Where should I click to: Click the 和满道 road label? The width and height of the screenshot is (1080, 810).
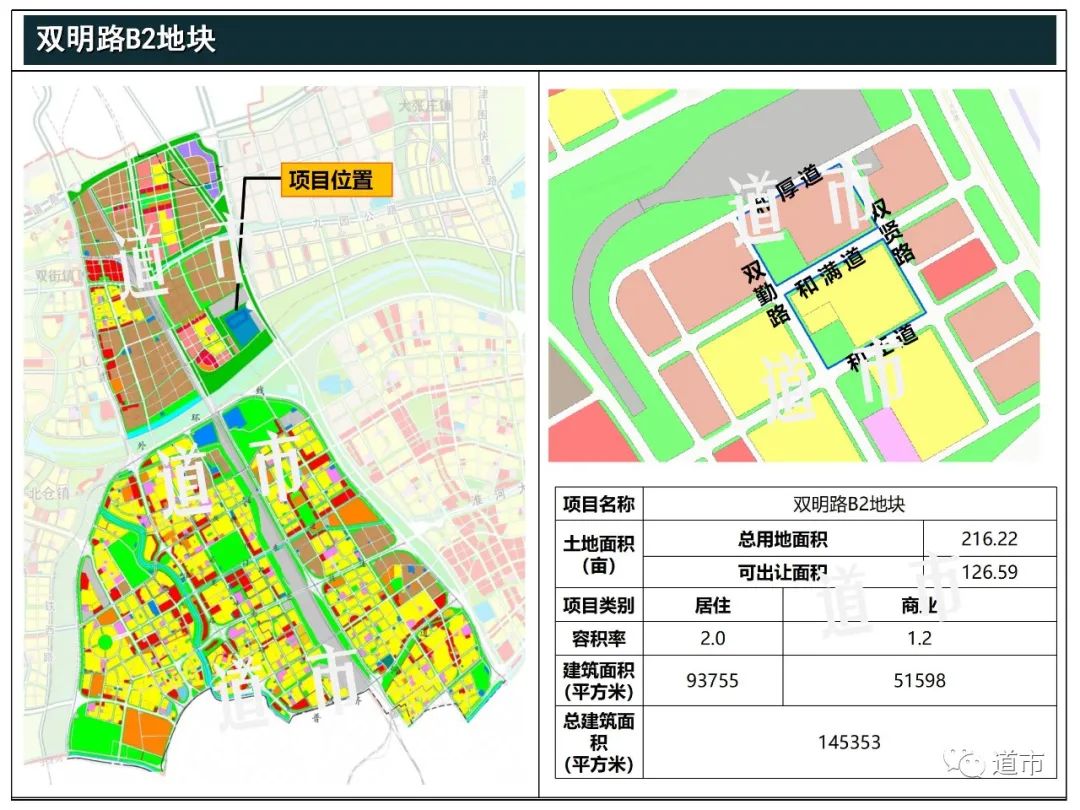(x=828, y=273)
